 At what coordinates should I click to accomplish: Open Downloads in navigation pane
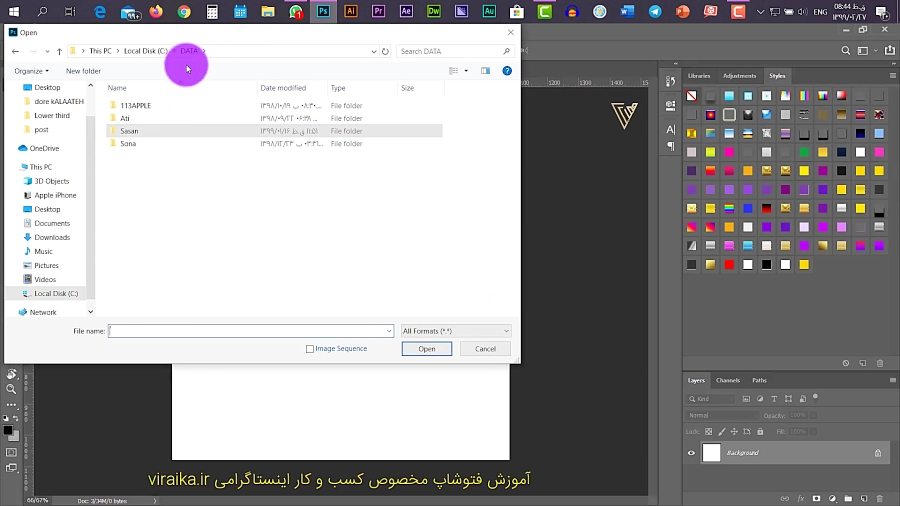coord(52,238)
